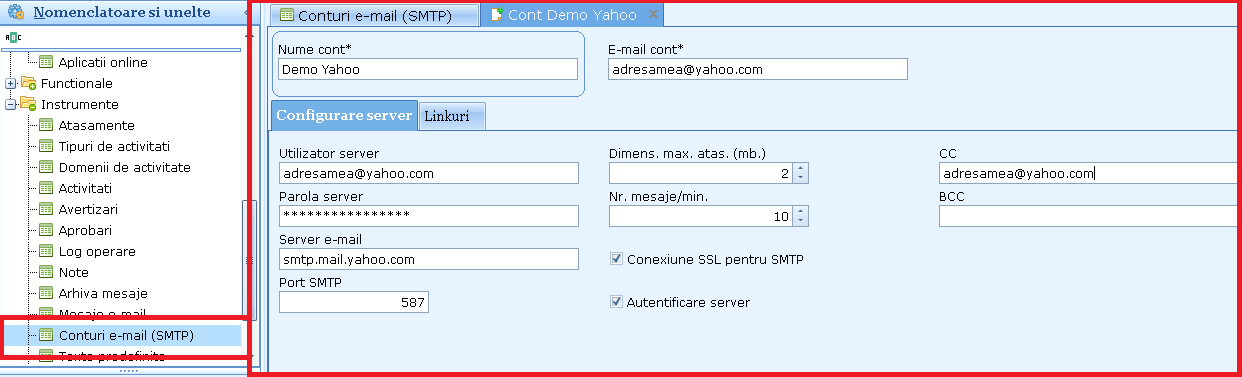The width and height of the screenshot is (1242, 377).
Task: Click the Nr. mesaje/min. number field
Action: pos(701,216)
